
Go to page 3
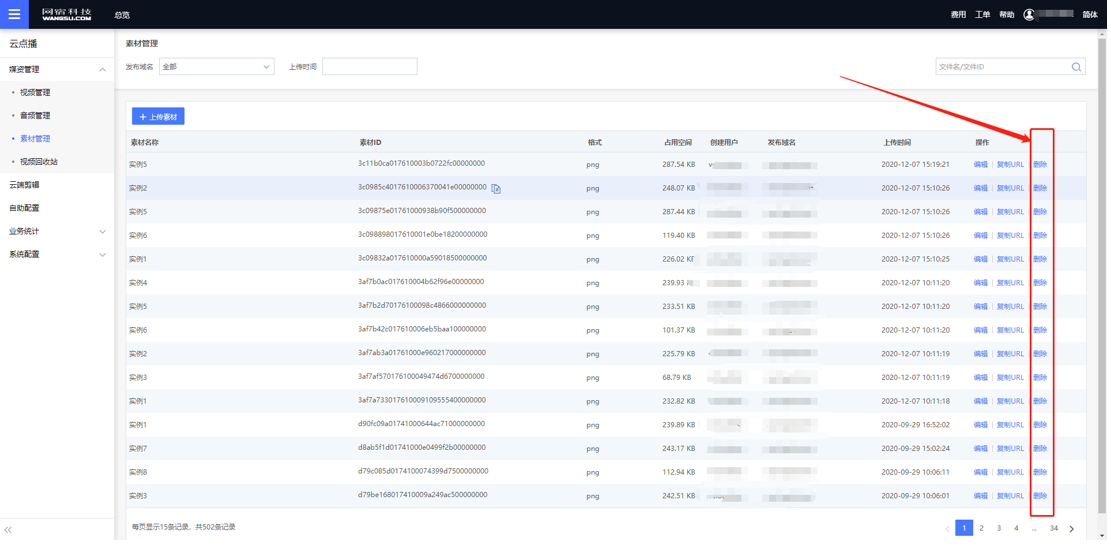(x=999, y=528)
